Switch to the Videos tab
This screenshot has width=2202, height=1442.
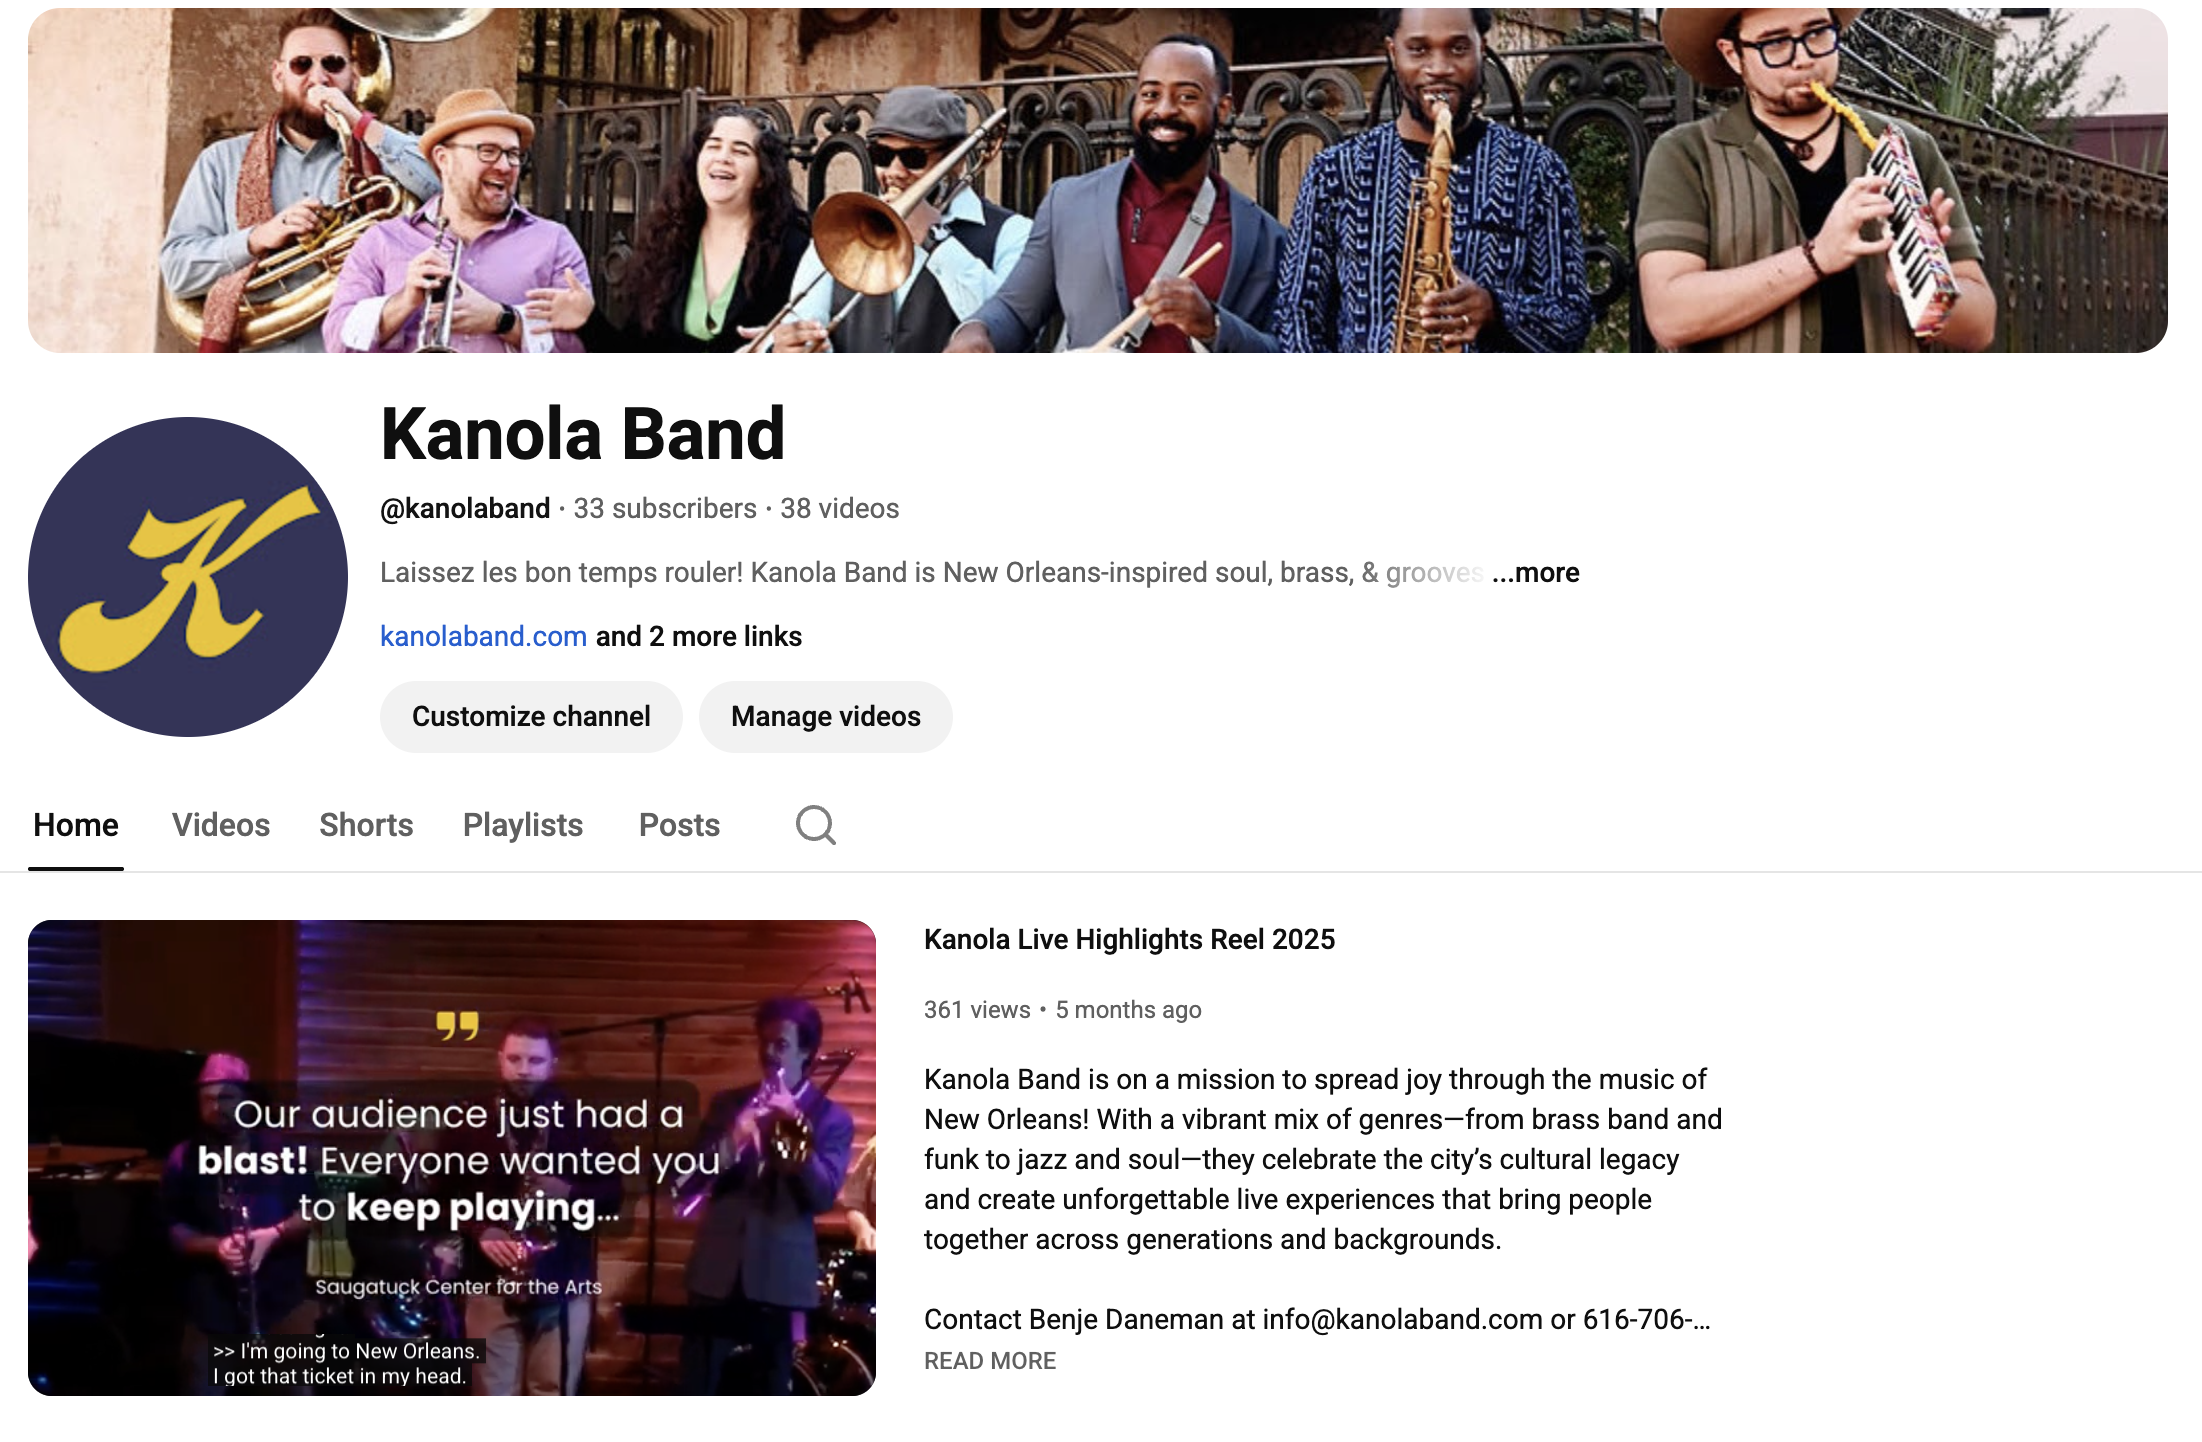pos(221,825)
